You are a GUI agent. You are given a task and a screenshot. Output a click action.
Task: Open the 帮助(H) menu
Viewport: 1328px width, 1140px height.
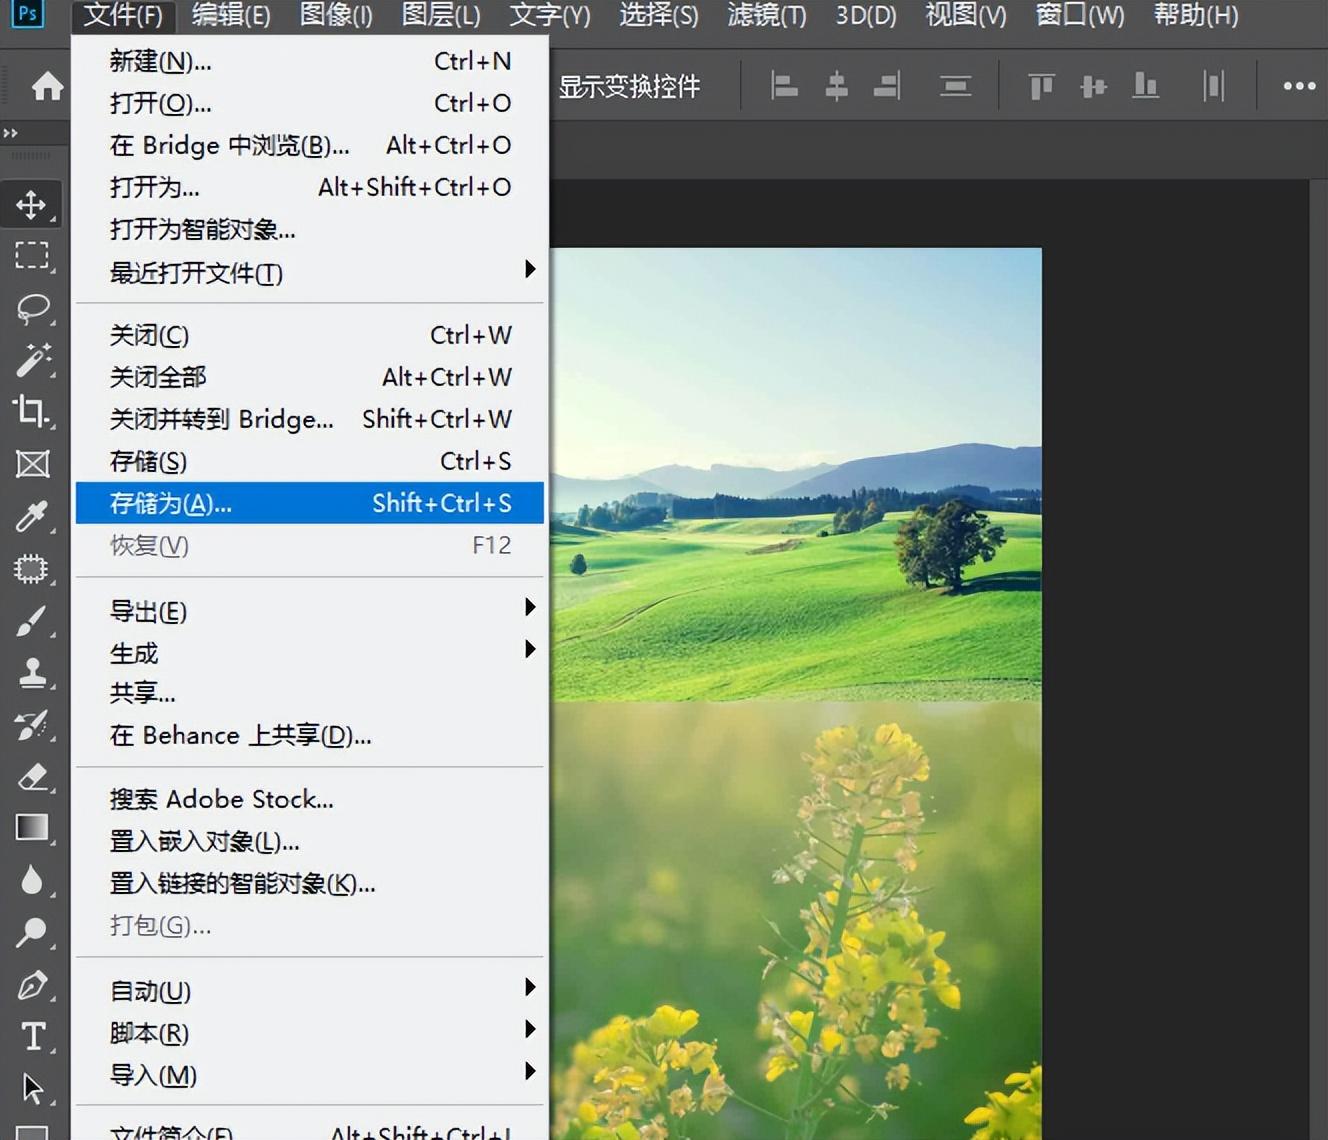[x=1196, y=15]
